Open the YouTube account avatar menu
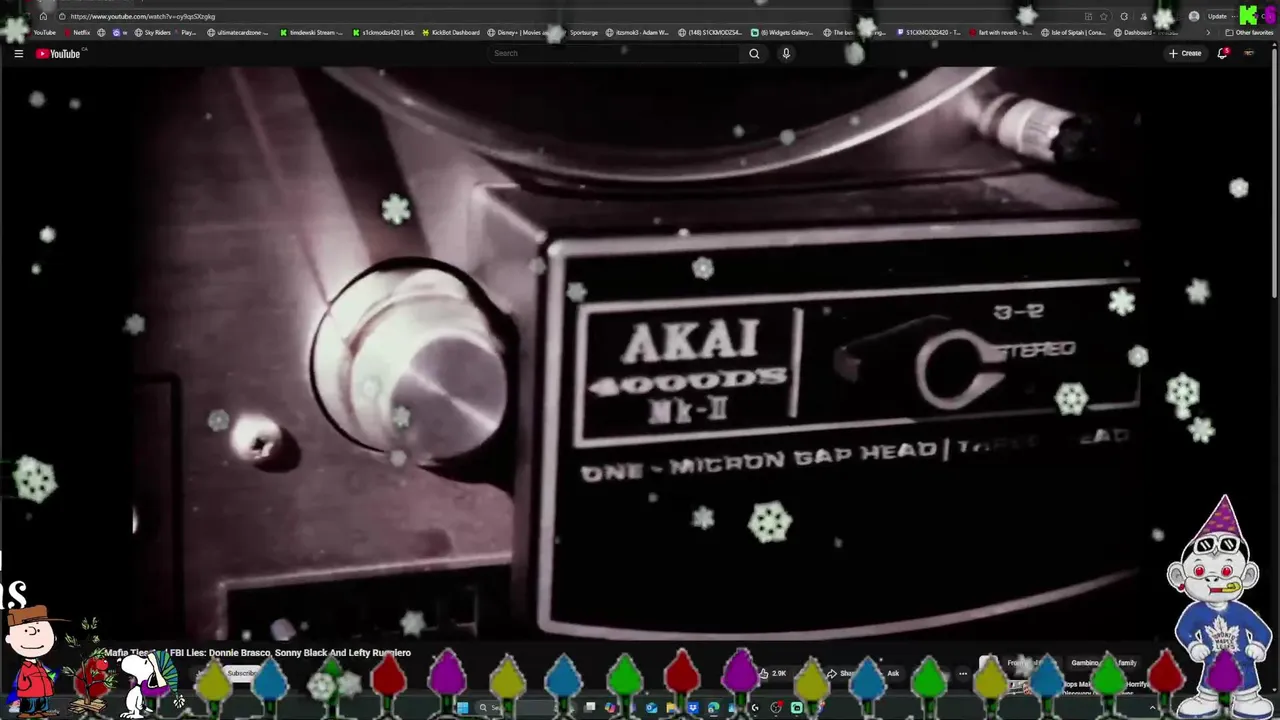The height and width of the screenshot is (720, 1280). point(1249,53)
